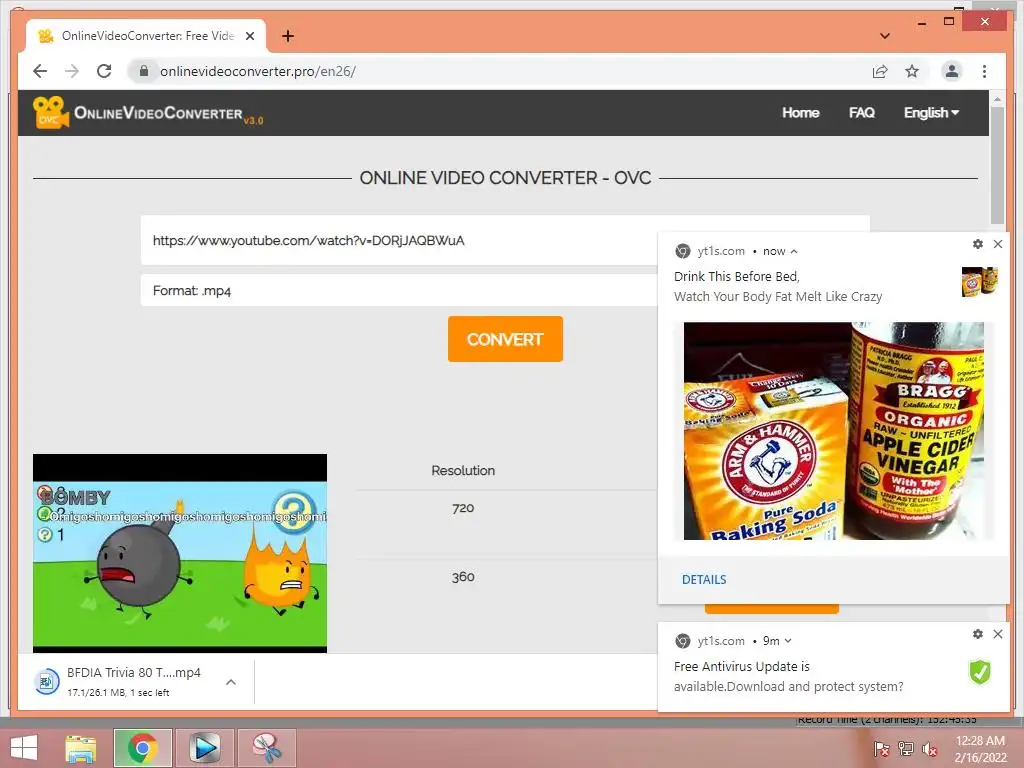This screenshot has width=1024, height=768.
Task: Click the baking soda ad image
Action: 834,431
